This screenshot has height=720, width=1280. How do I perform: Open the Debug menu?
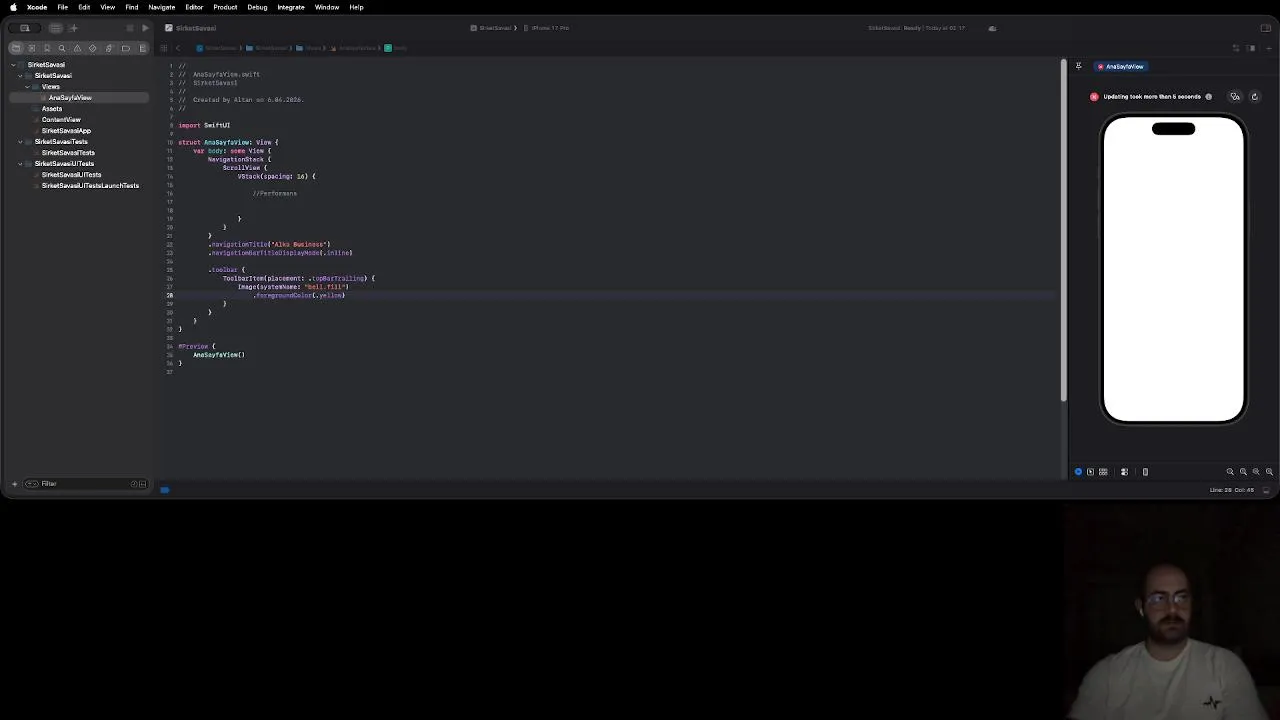[257, 7]
